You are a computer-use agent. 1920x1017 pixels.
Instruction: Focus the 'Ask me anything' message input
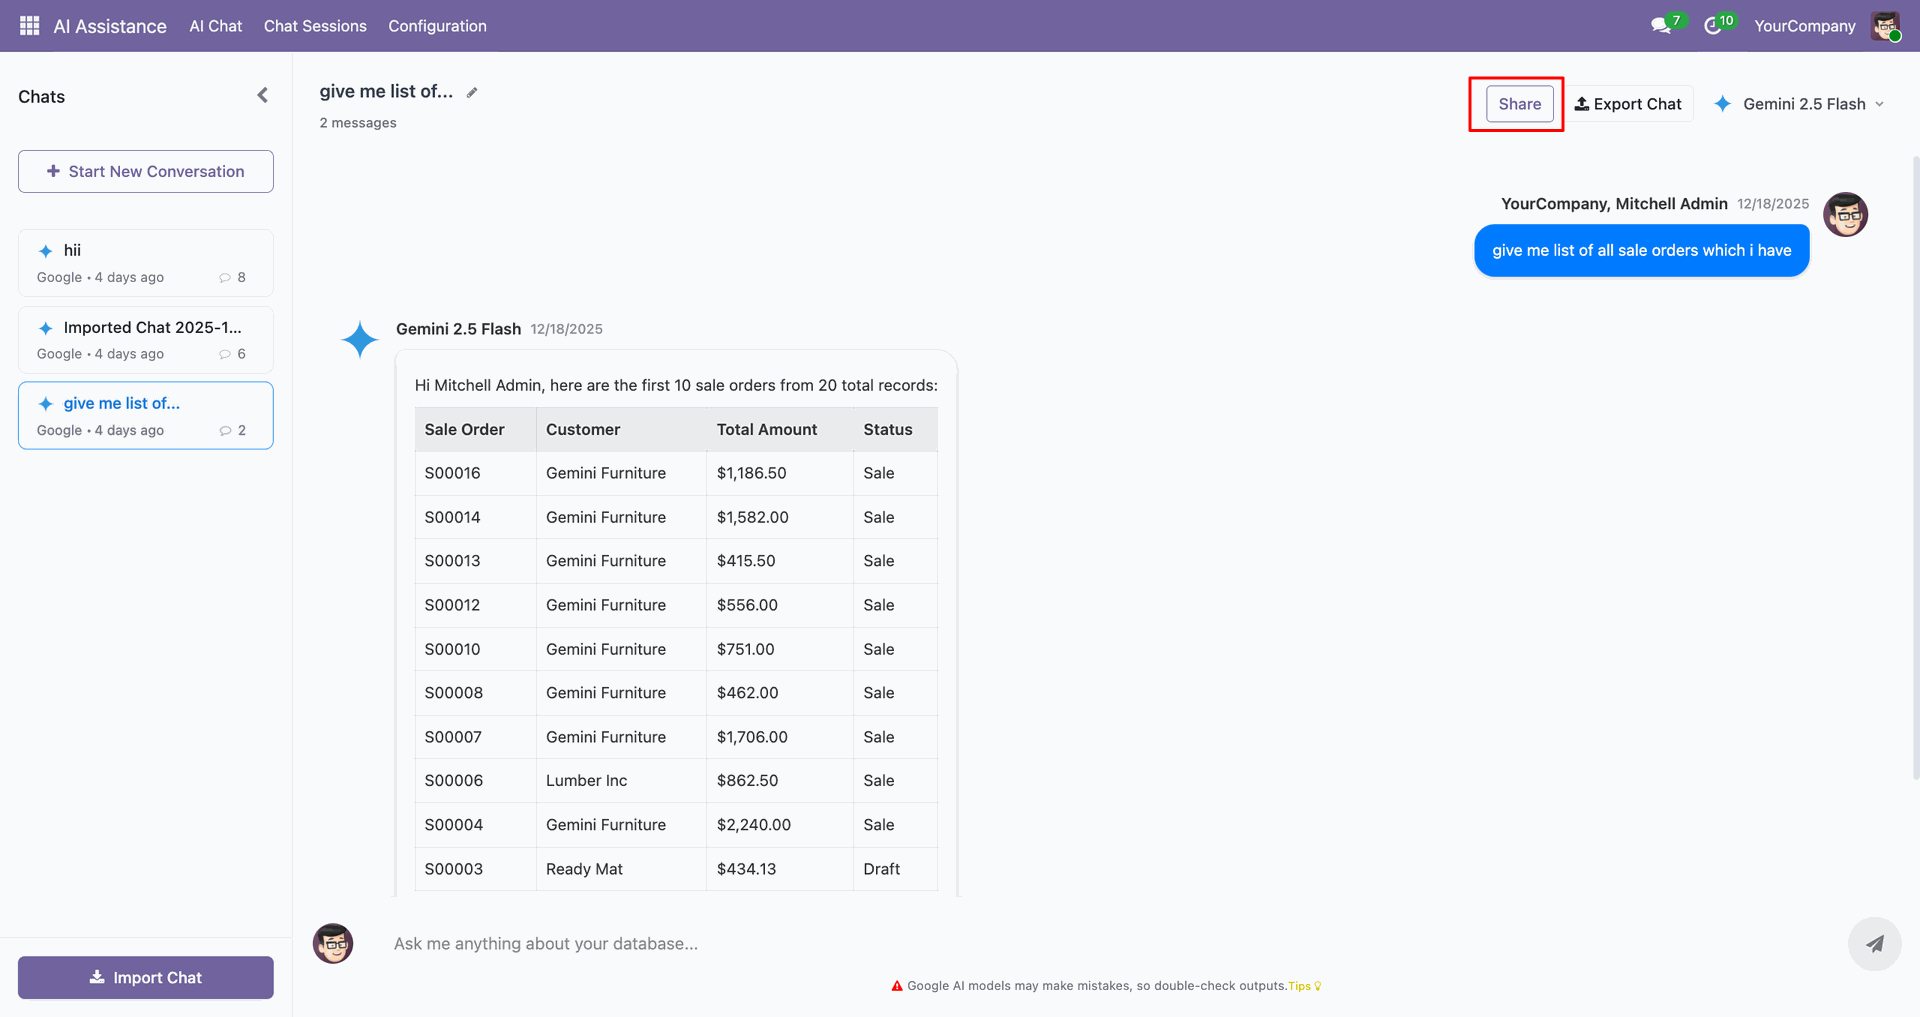[1100, 944]
